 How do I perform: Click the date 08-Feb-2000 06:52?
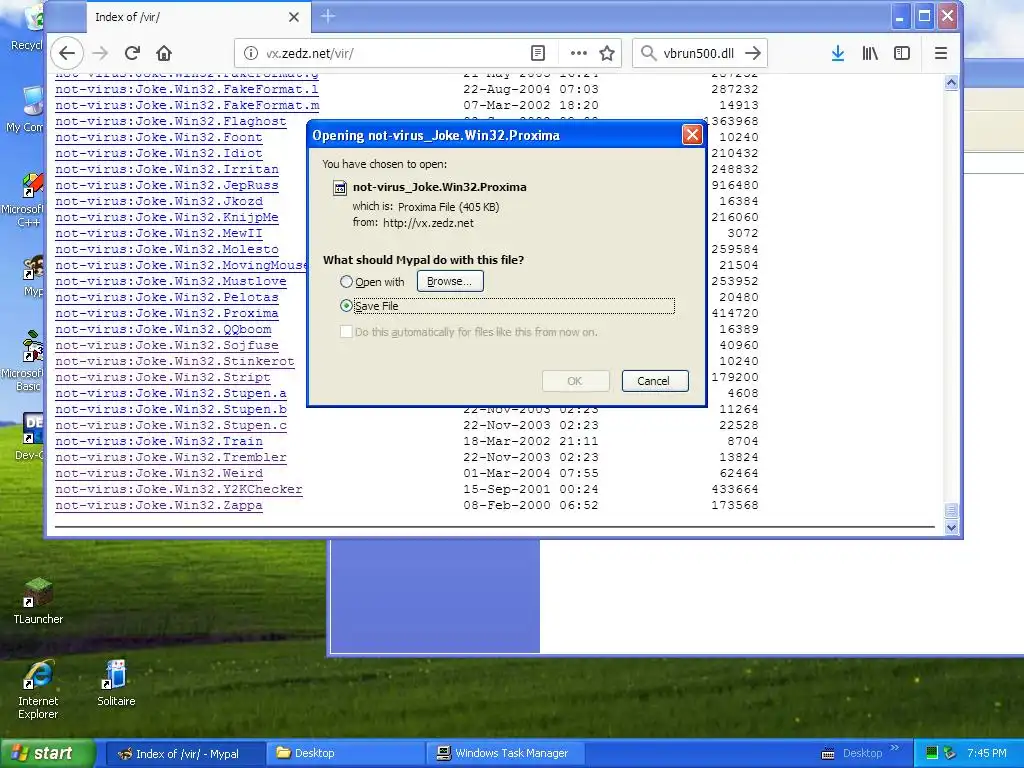click(x=530, y=505)
